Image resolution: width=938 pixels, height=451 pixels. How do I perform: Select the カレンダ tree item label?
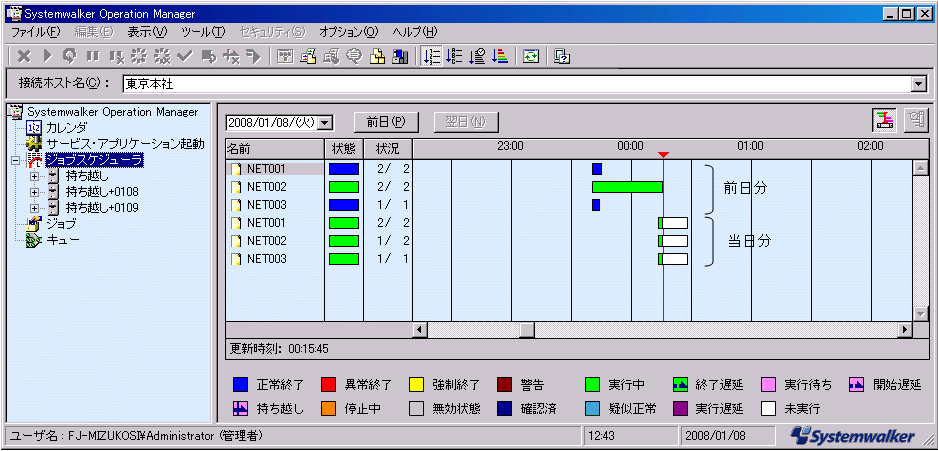point(66,127)
